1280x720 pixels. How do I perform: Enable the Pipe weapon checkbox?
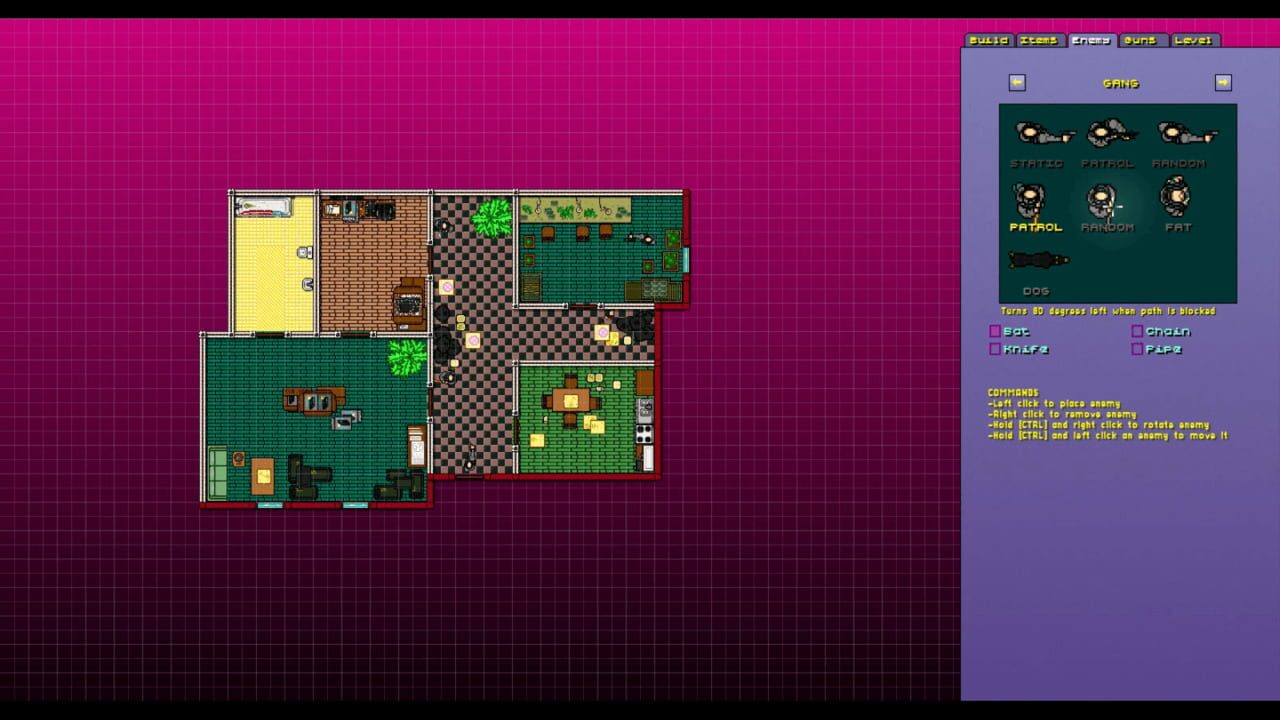(x=1137, y=349)
